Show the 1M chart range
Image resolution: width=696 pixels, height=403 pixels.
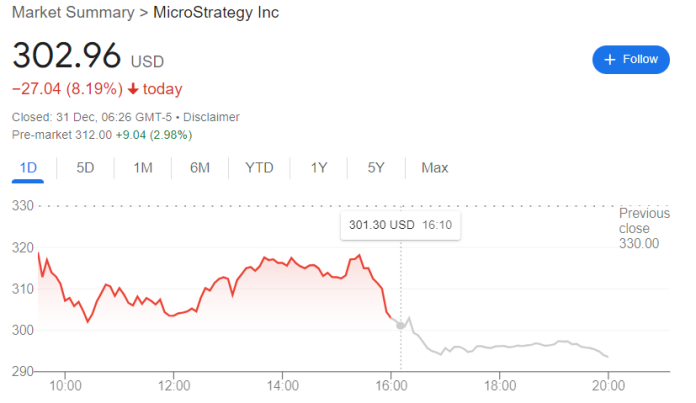point(142,168)
